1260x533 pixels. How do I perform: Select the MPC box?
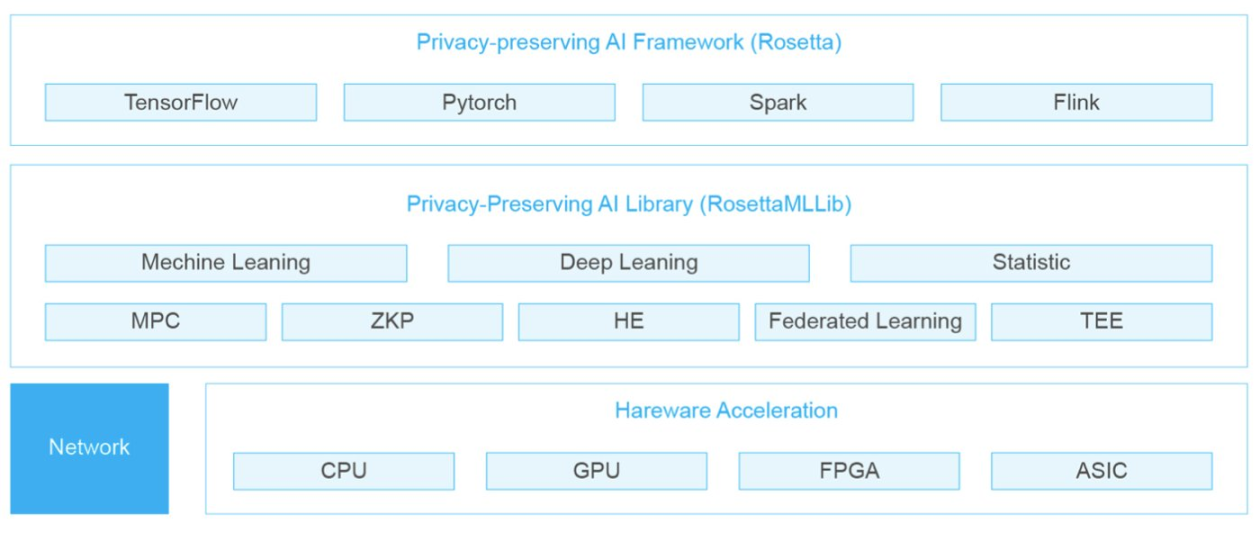pyautogui.click(x=155, y=322)
